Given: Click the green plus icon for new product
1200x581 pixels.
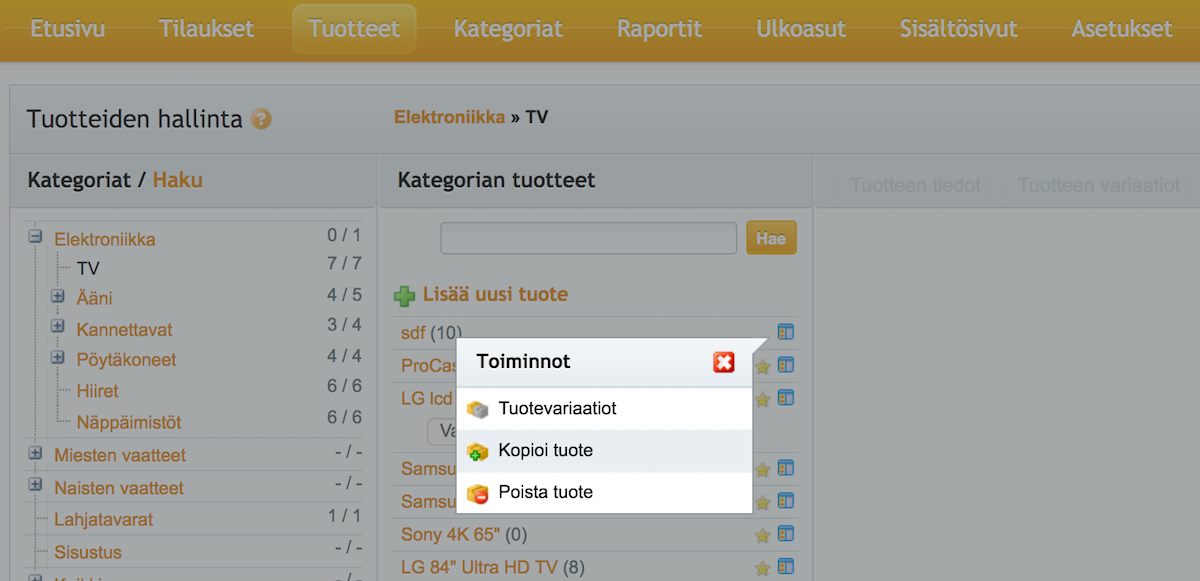Looking at the screenshot, I should (405, 296).
